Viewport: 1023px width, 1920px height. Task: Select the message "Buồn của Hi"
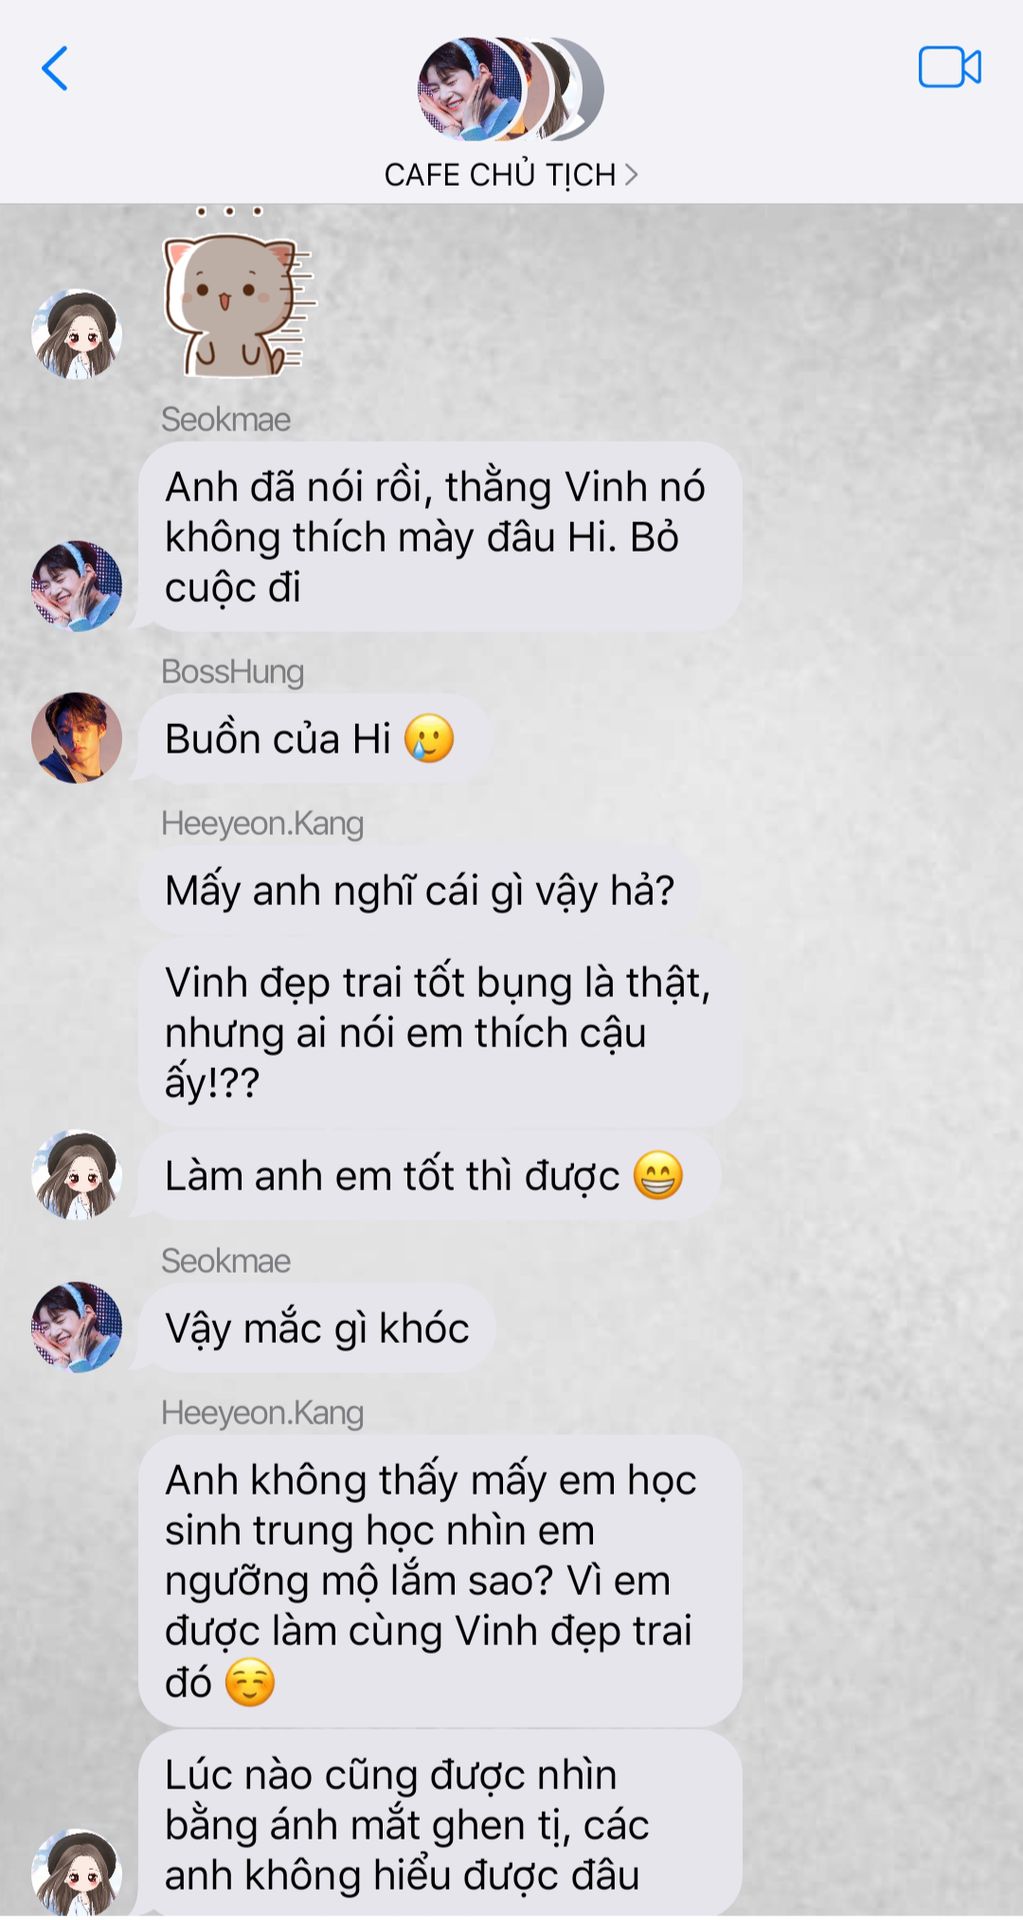pos(314,739)
